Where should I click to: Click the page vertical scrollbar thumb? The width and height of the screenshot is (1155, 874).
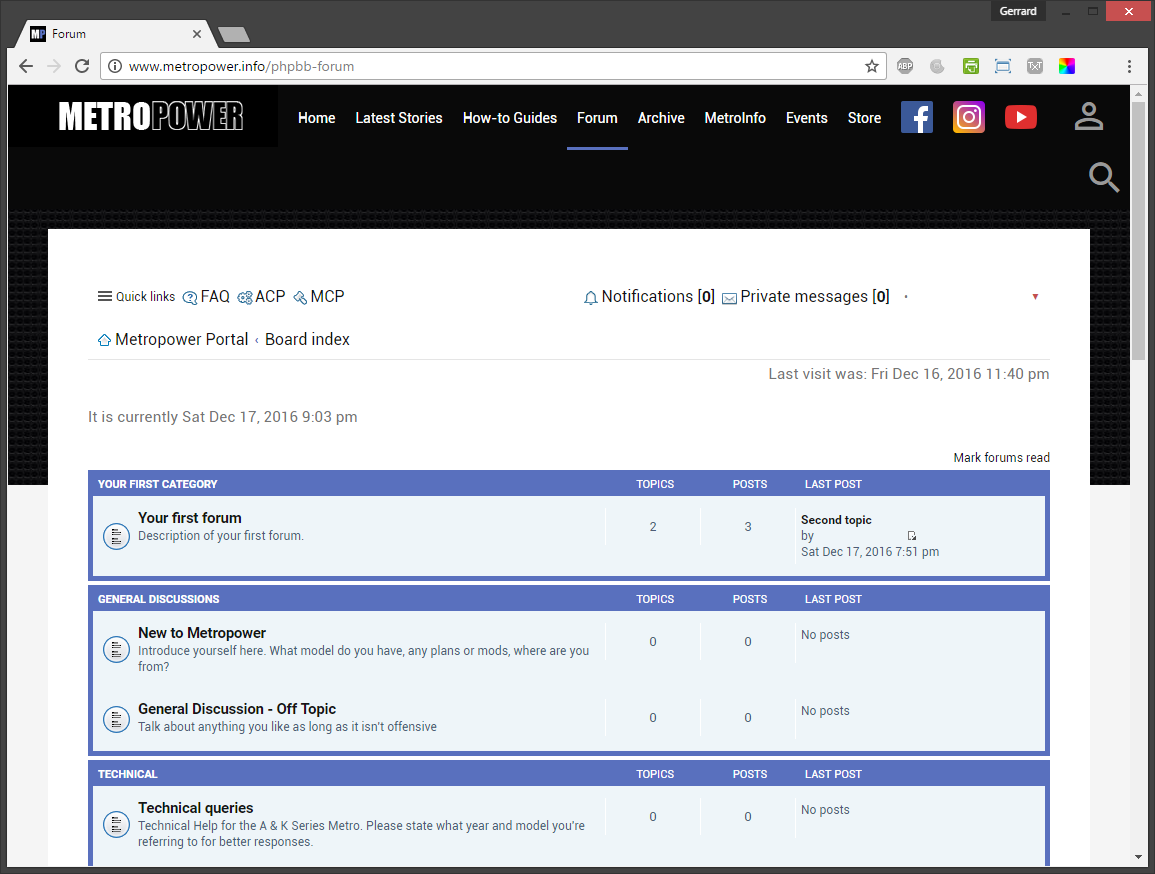[x=1139, y=232]
